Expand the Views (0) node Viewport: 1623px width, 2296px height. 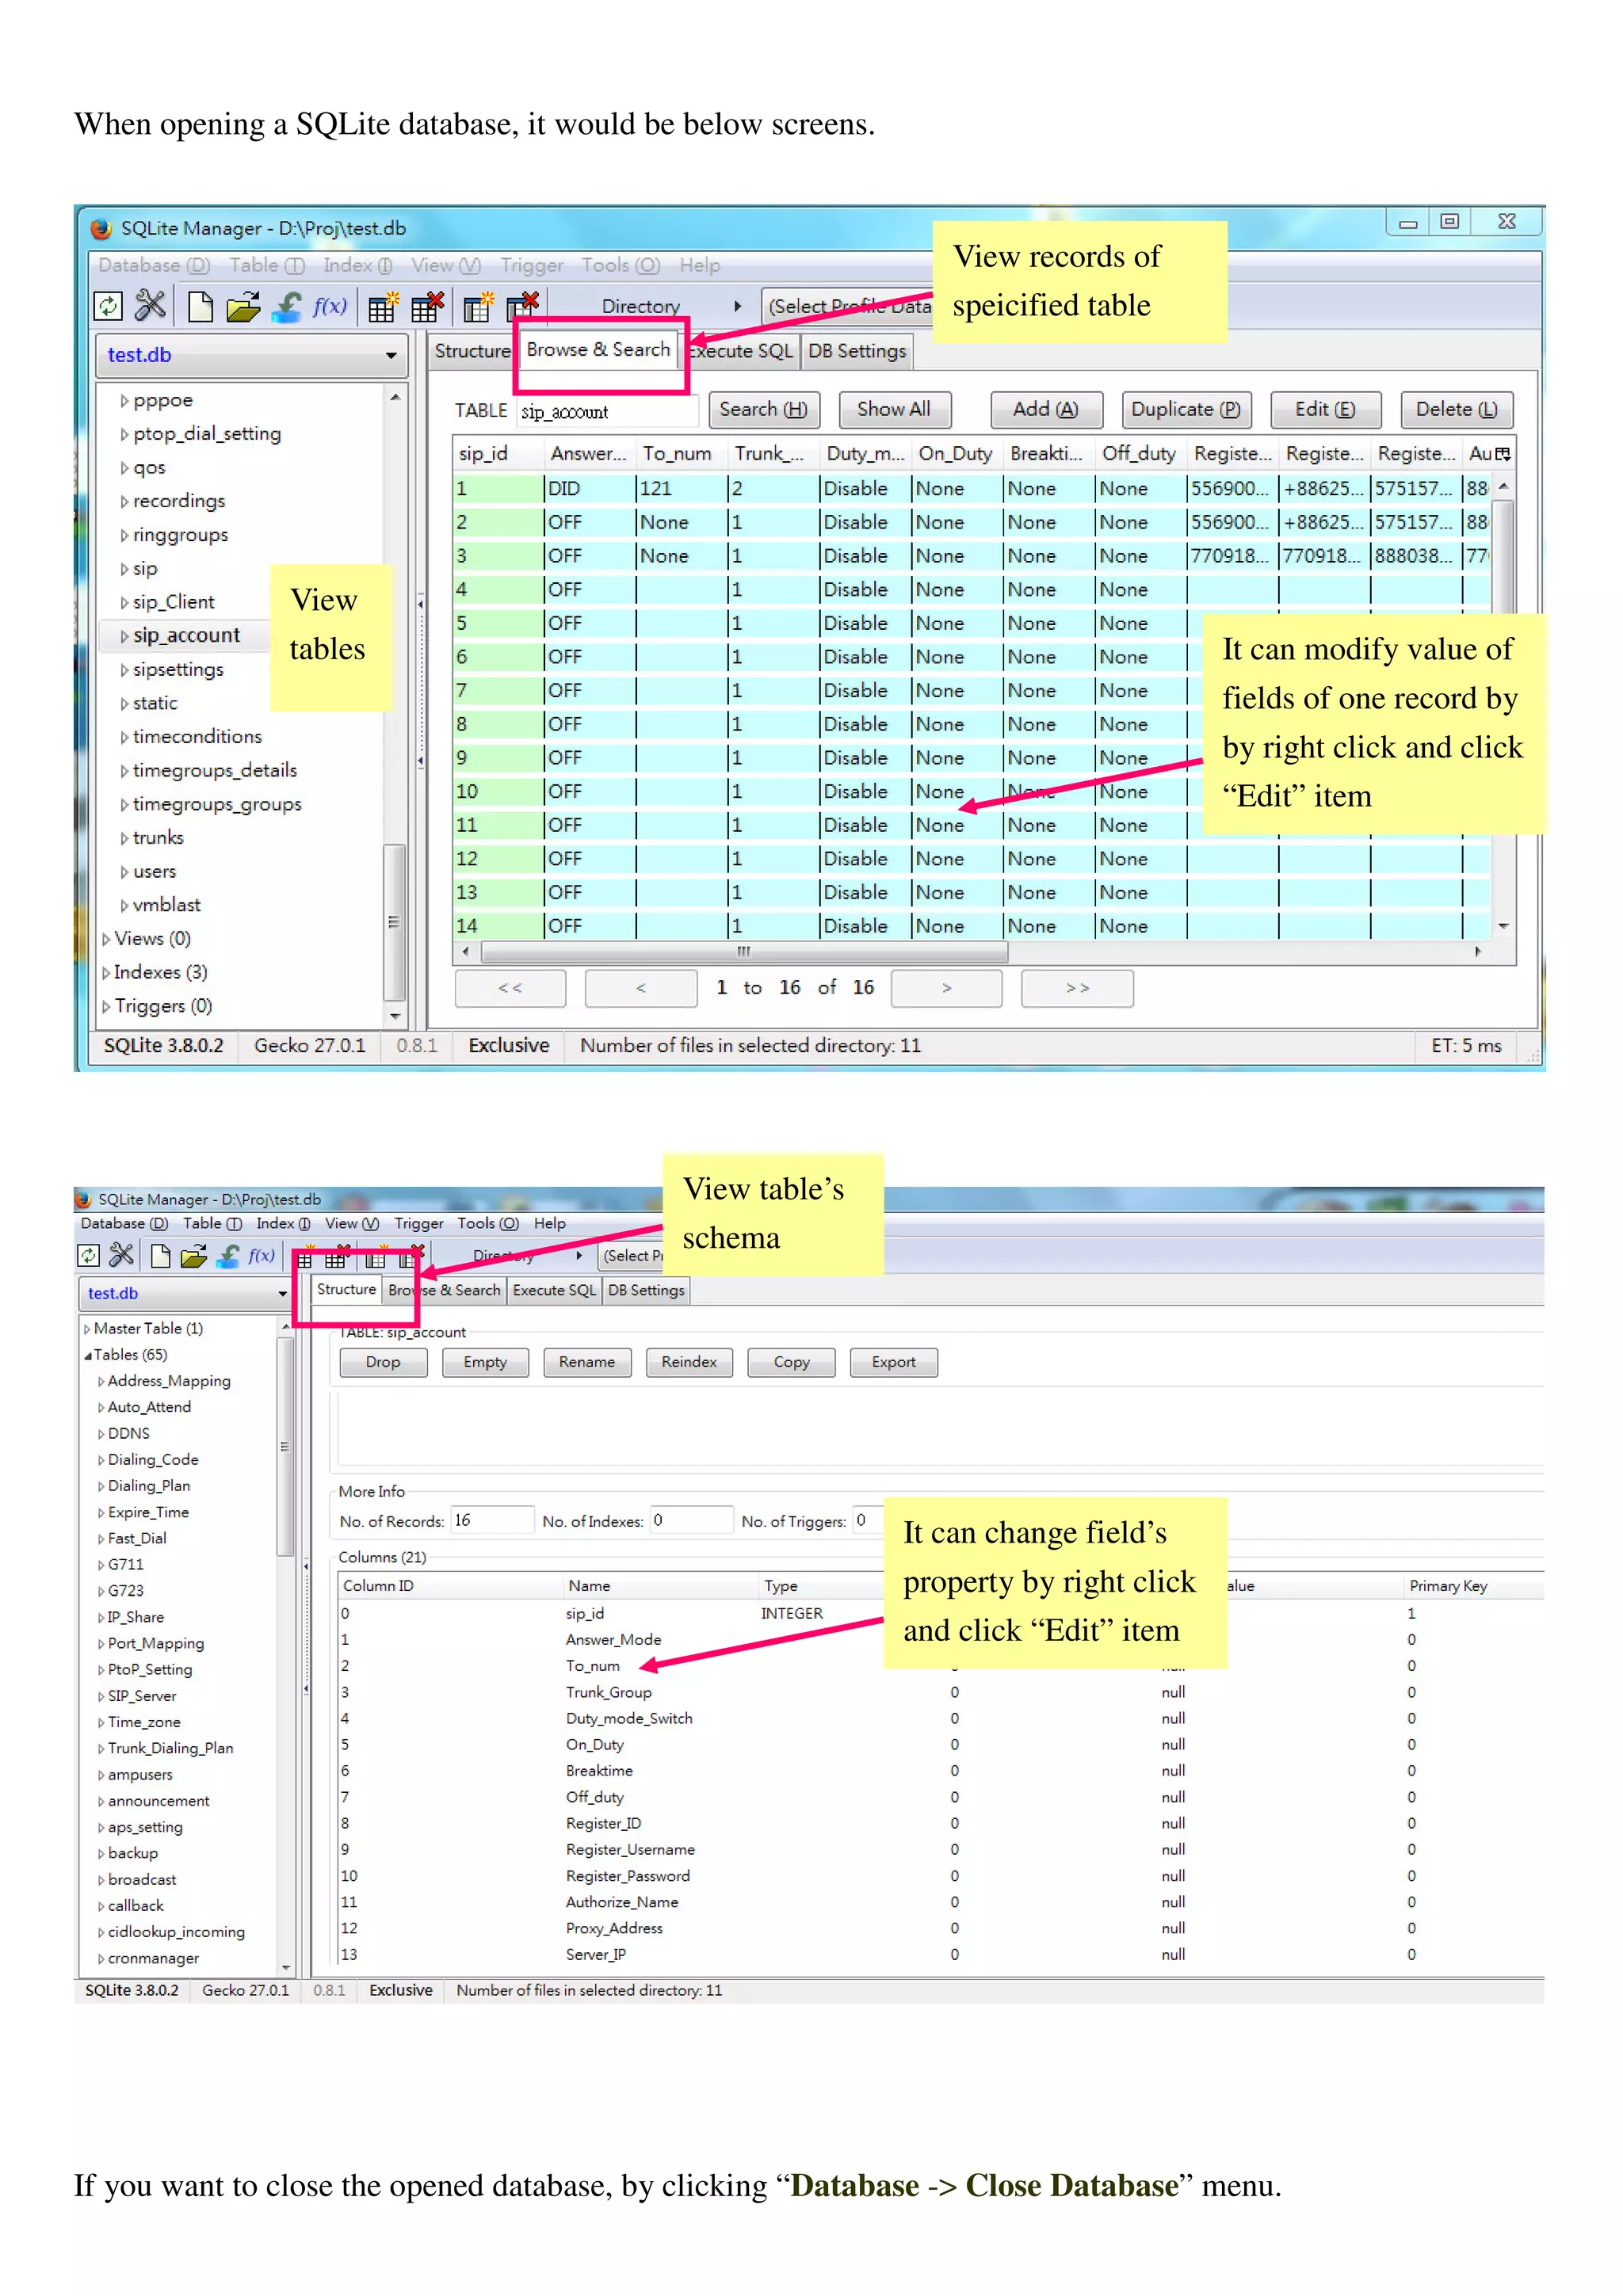pos(106,939)
